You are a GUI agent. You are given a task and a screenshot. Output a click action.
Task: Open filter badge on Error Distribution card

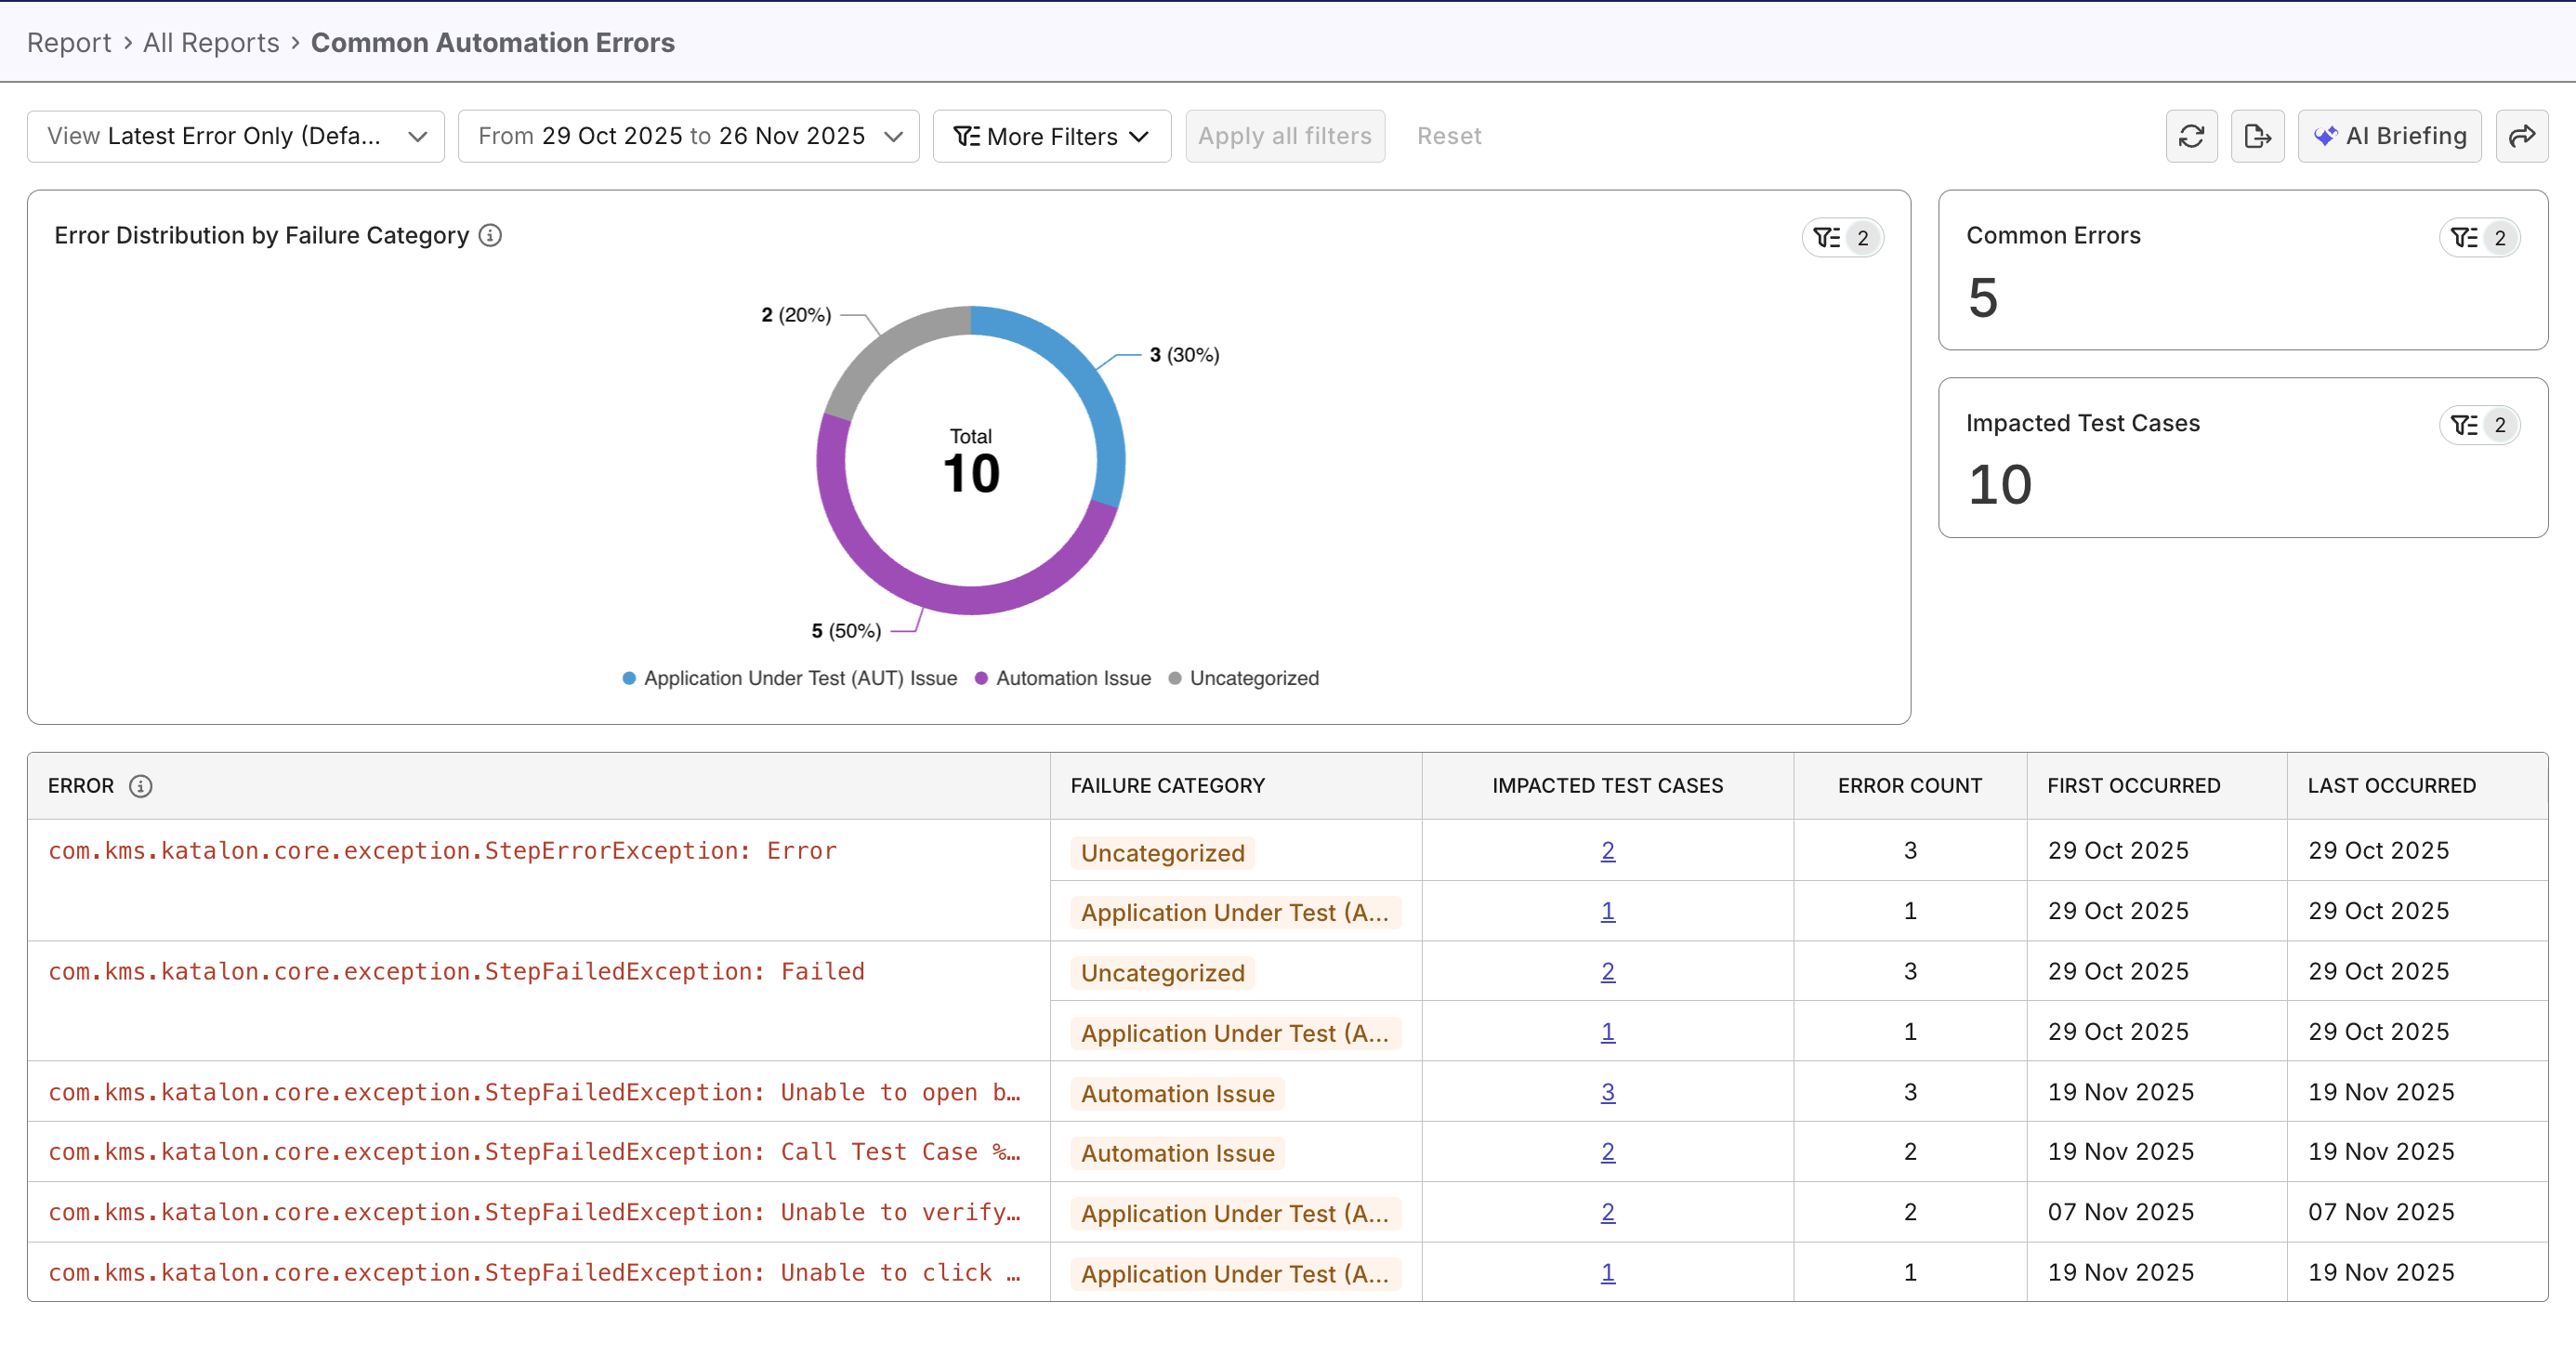(1842, 238)
